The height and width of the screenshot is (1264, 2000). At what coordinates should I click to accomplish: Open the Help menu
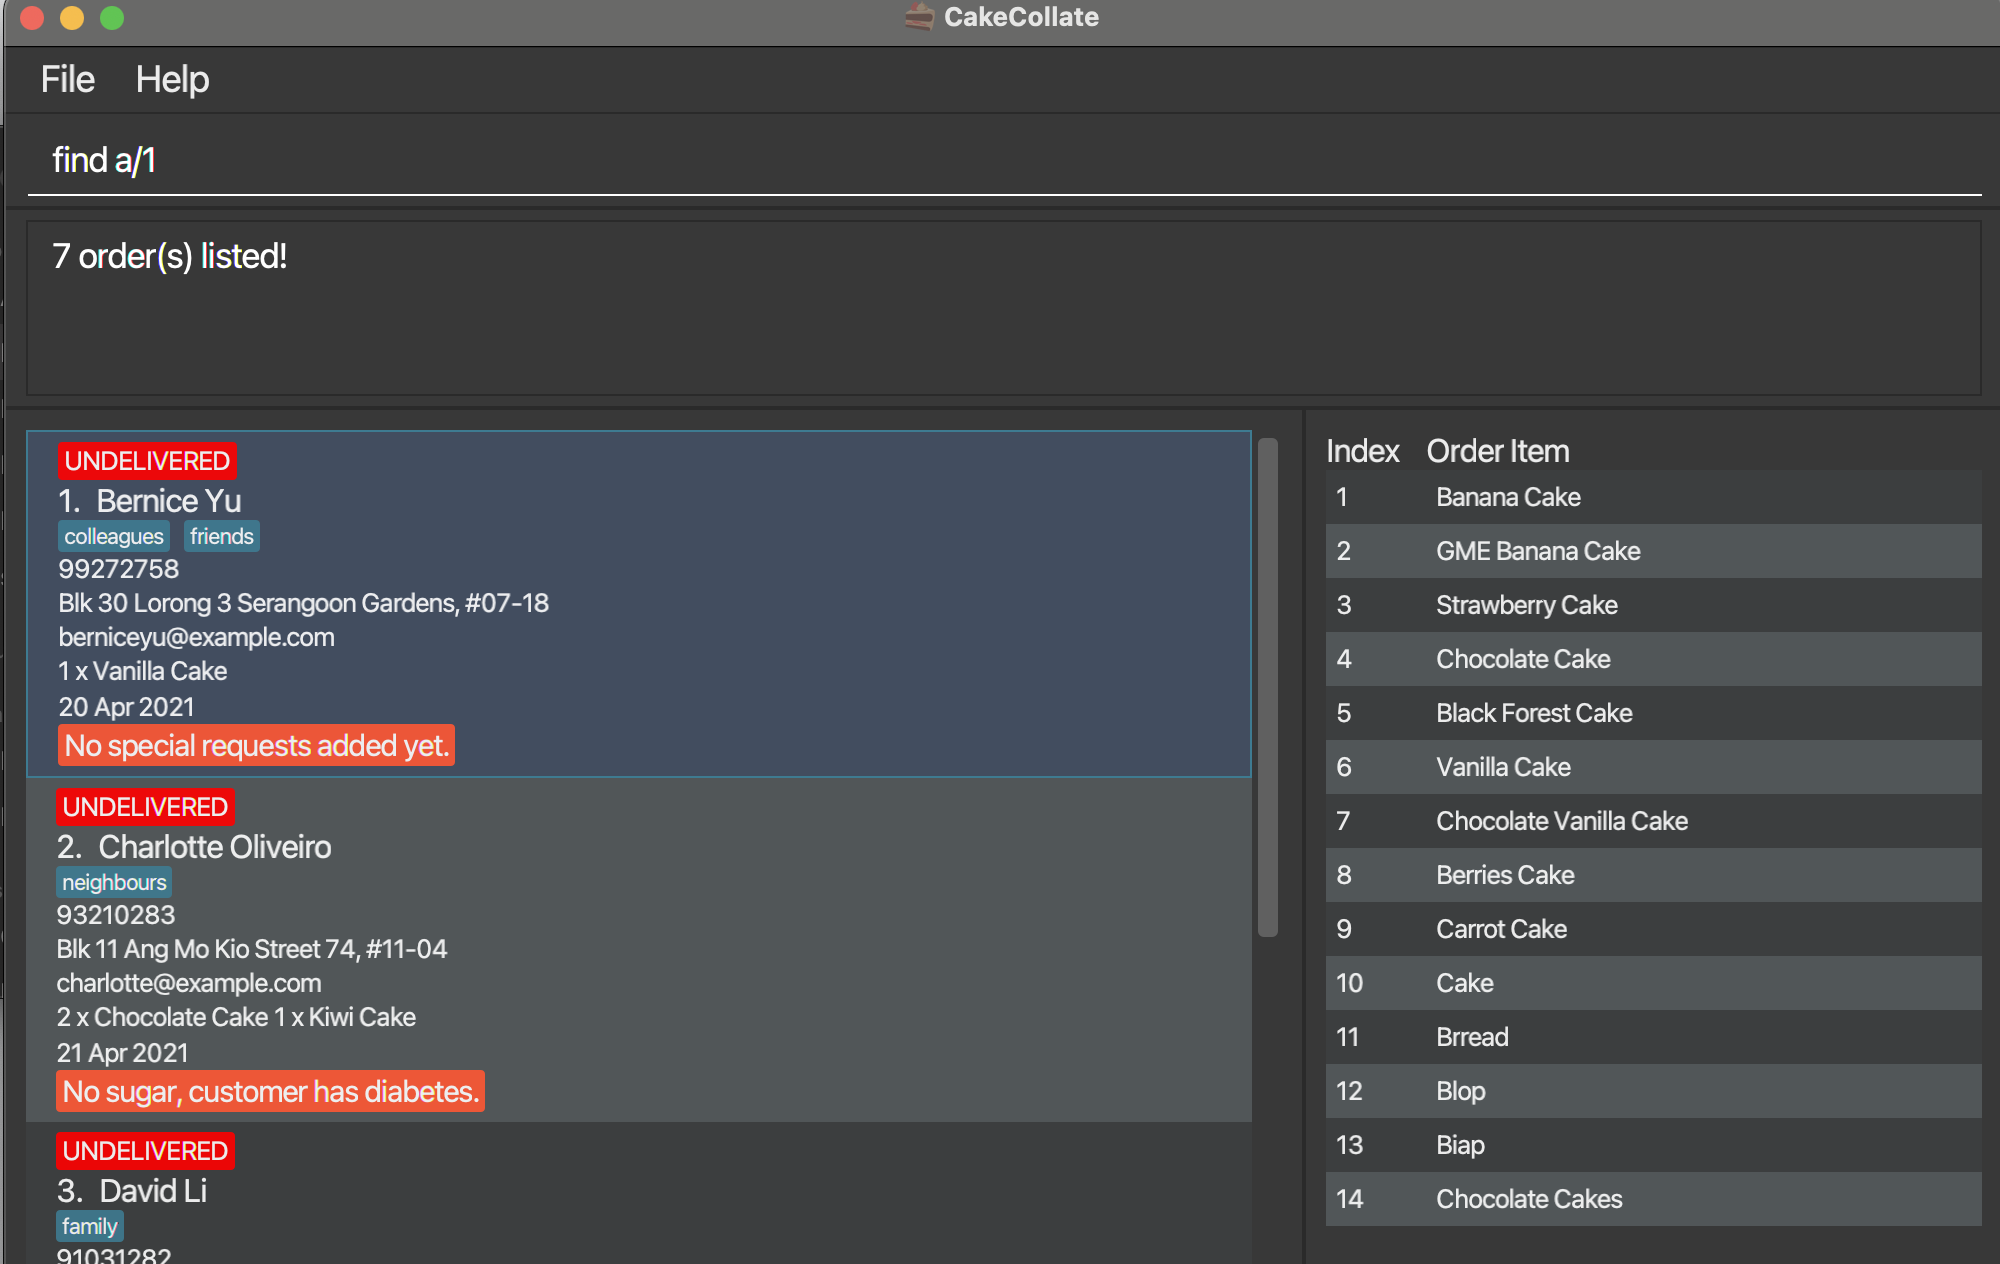pos(172,79)
